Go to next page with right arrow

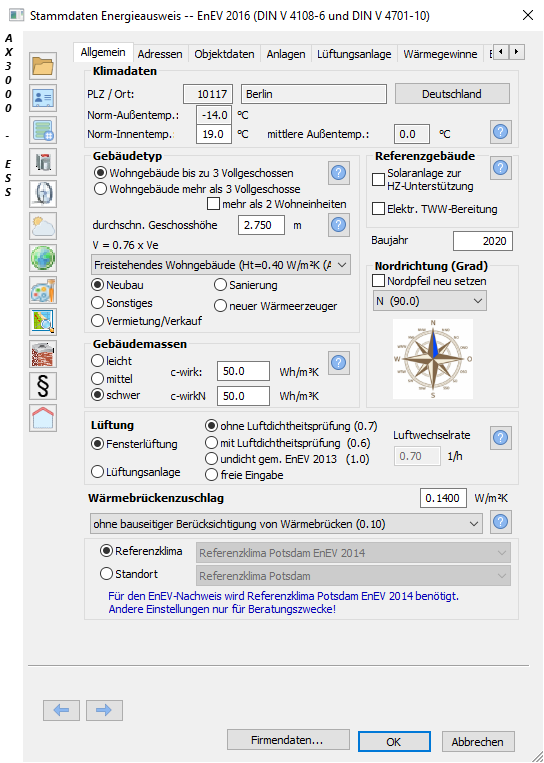104,710
